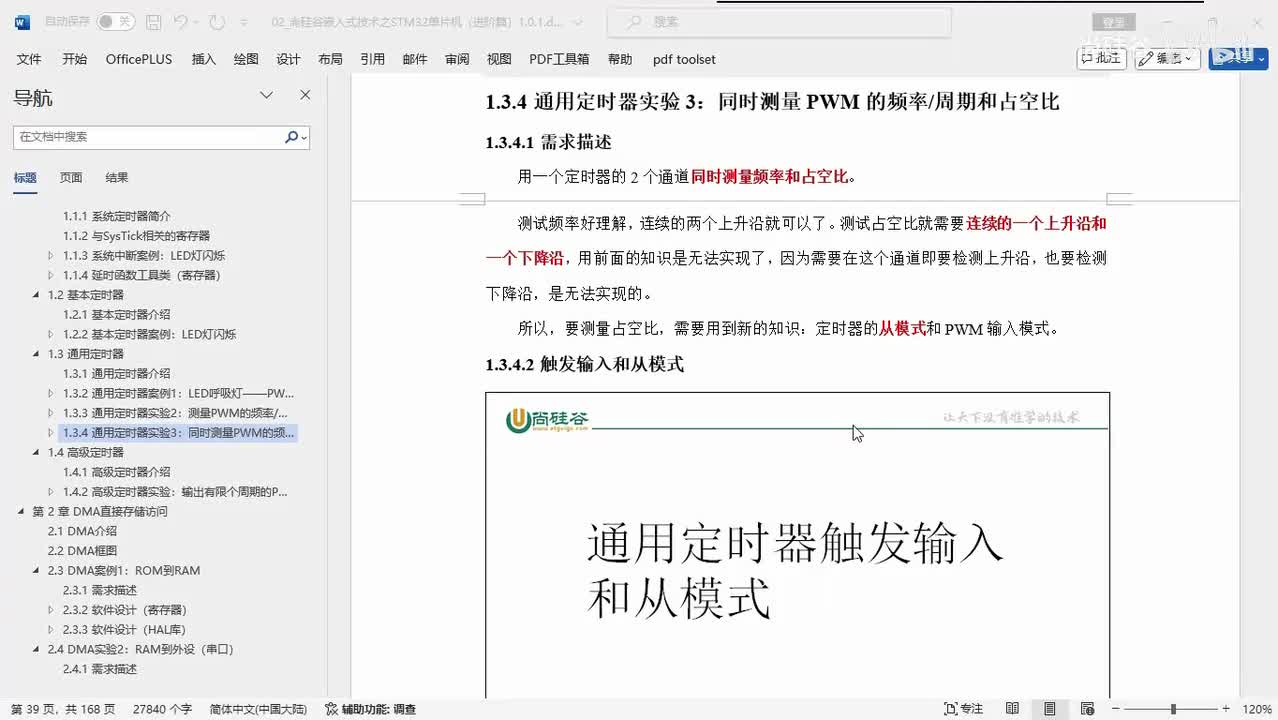Switch to Read Mode view icon

point(1012,709)
